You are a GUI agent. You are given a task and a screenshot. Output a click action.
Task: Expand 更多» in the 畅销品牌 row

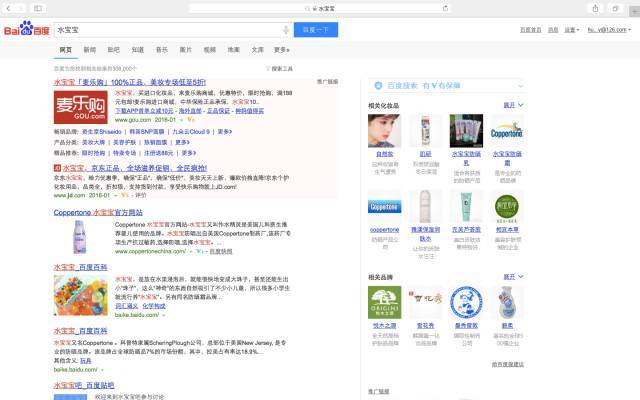click(x=224, y=132)
